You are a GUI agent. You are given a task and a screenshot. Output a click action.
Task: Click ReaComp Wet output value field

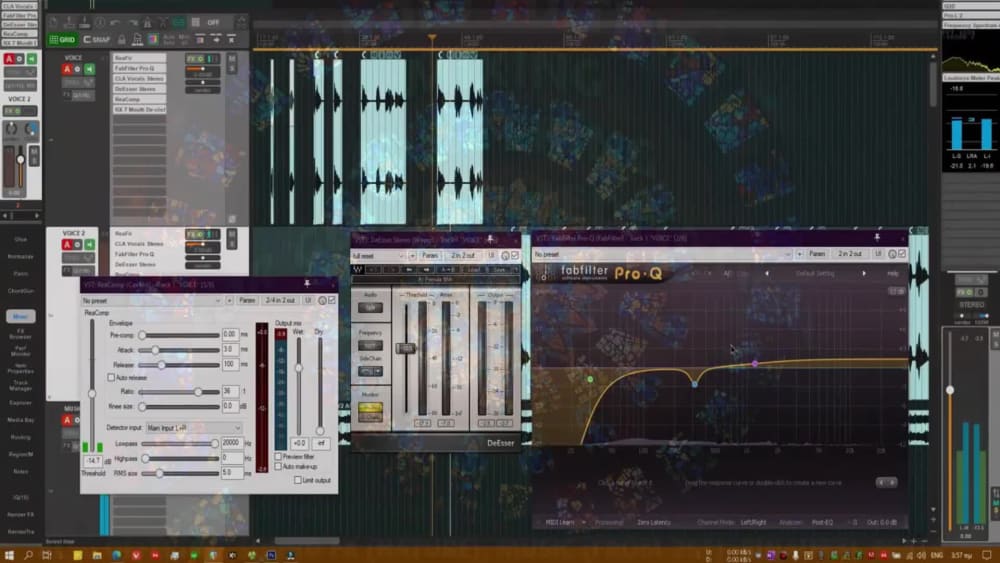click(299, 443)
